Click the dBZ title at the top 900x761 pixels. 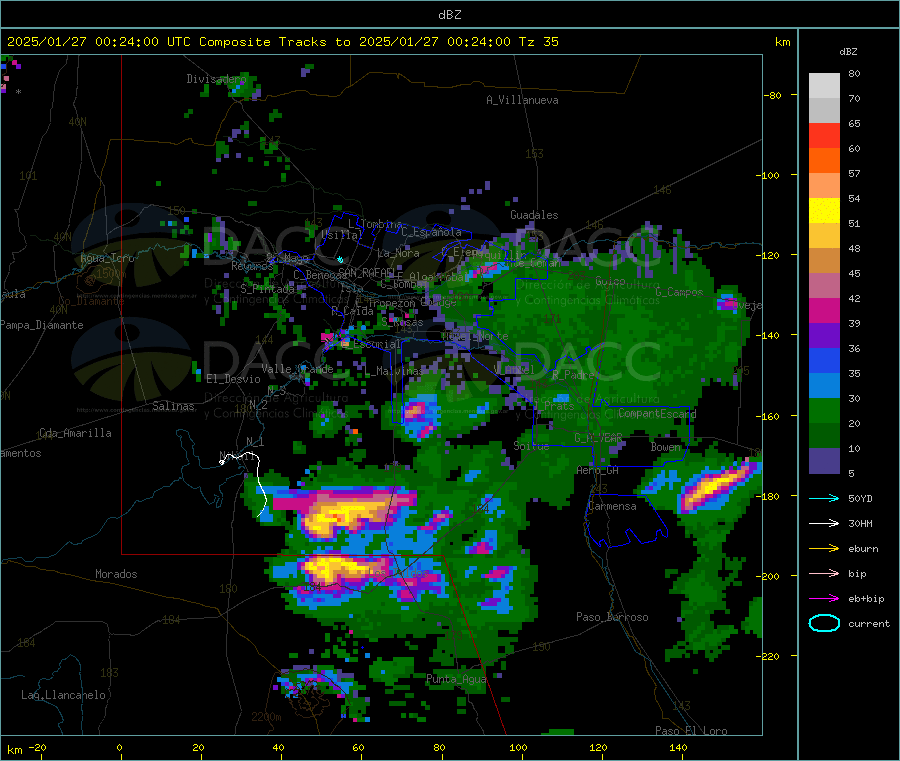click(449, 14)
